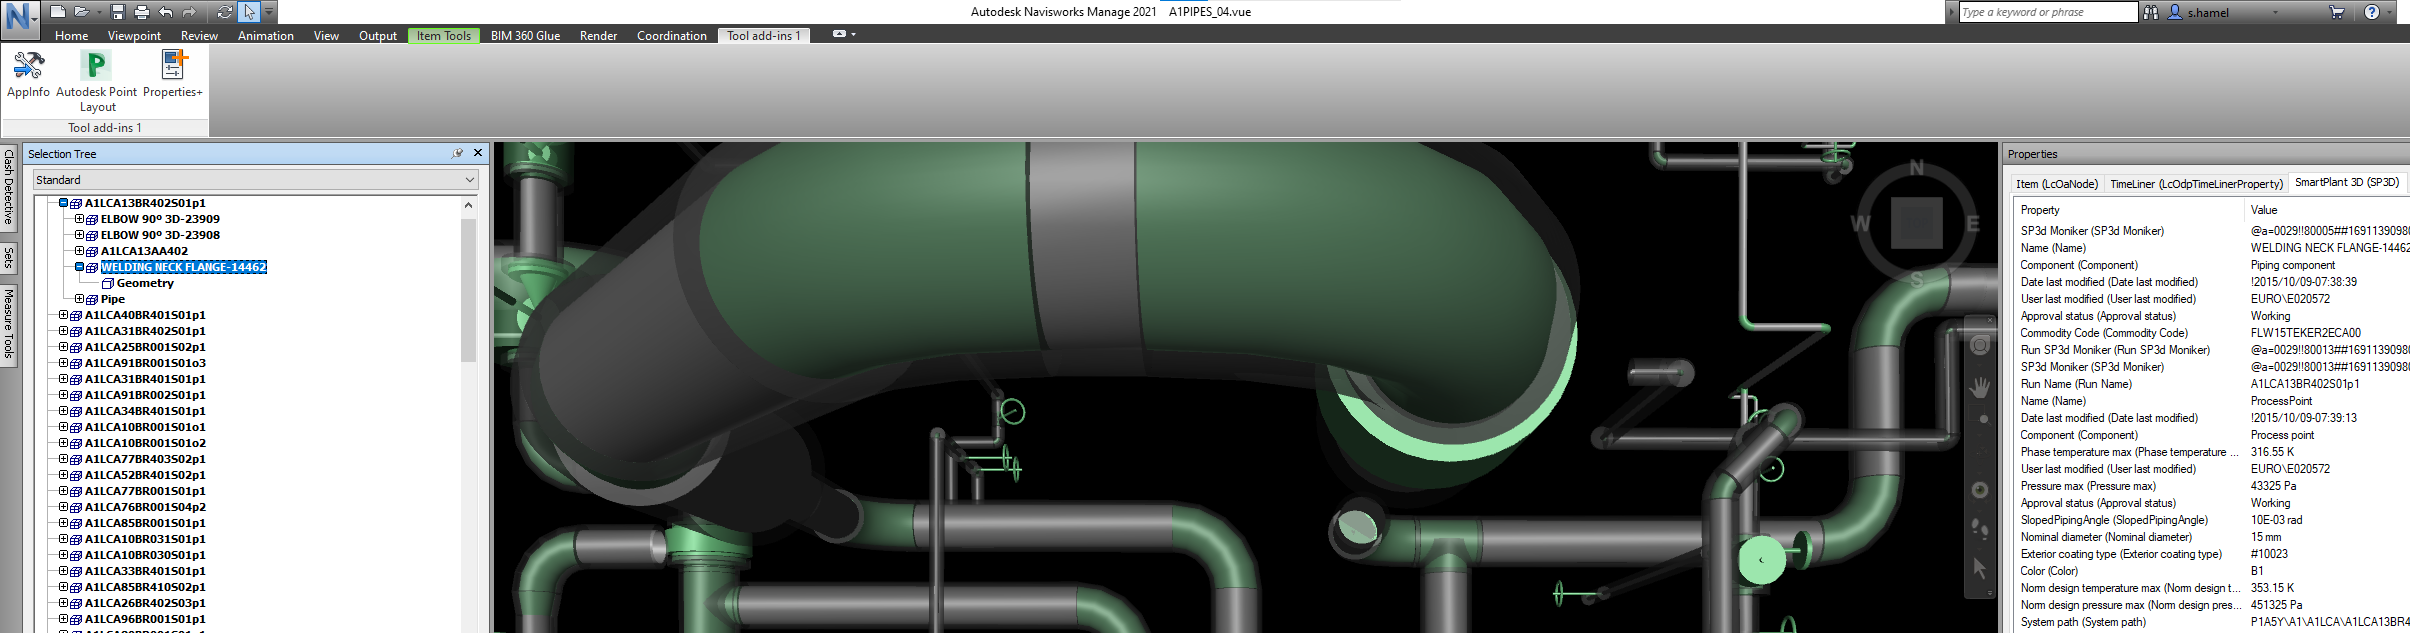The height and width of the screenshot is (633, 2410).
Task: Click the W compass direction on ViewCube
Action: point(1861,223)
